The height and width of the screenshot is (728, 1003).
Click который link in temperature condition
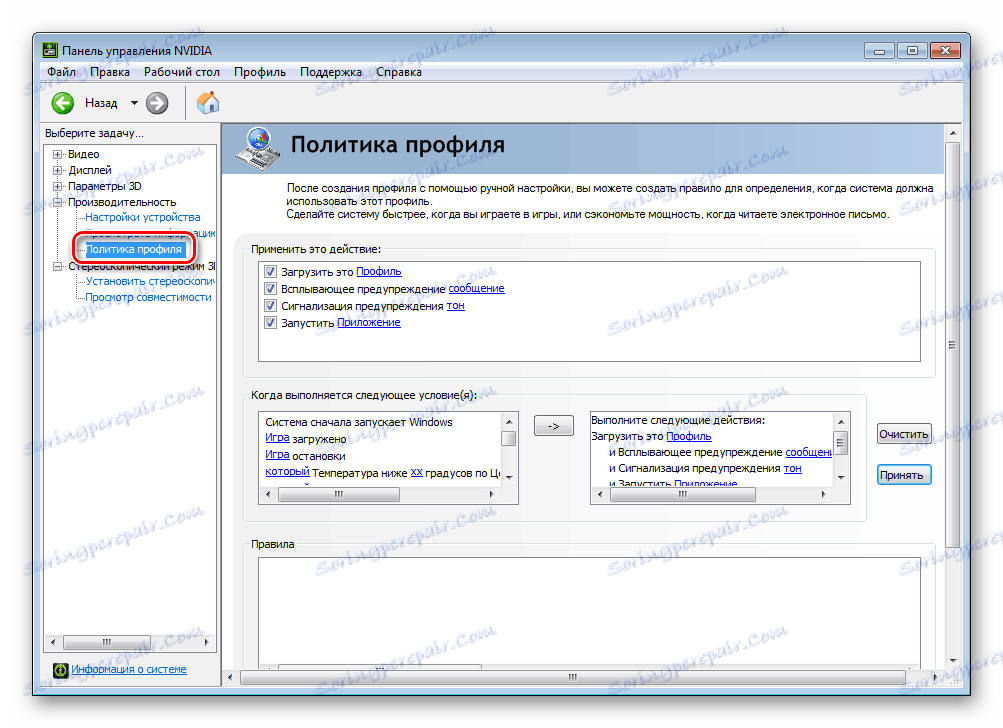click(x=287, y=472)
